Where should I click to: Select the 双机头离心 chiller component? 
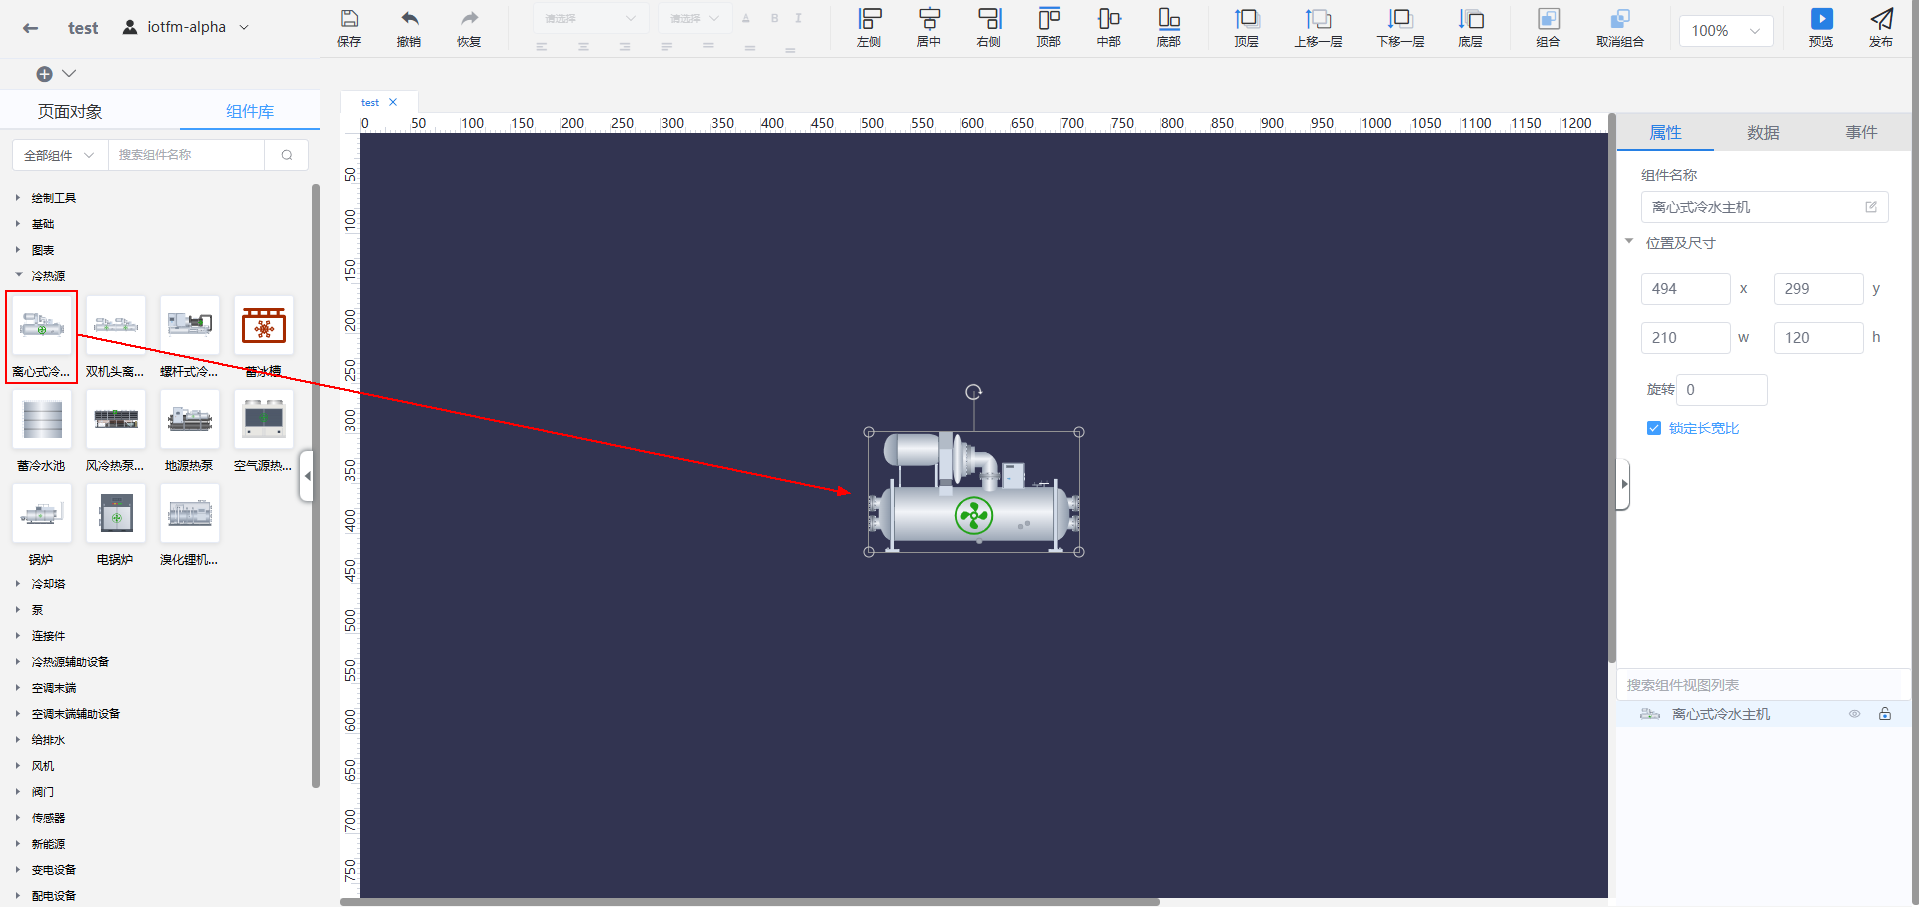[x=116, y=325]
